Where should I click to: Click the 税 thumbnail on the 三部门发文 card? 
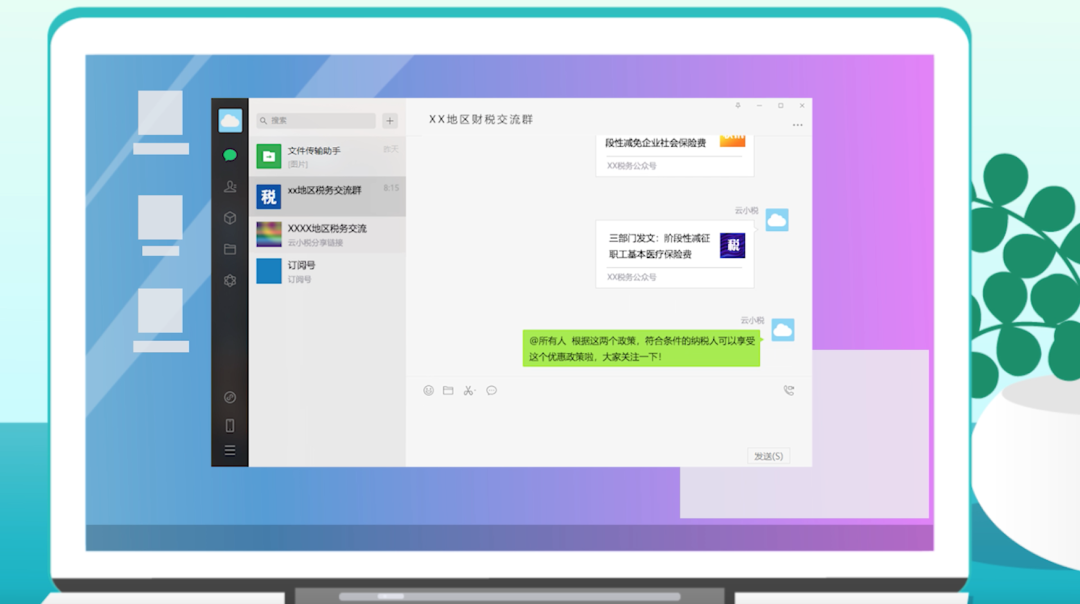[732, 246]
